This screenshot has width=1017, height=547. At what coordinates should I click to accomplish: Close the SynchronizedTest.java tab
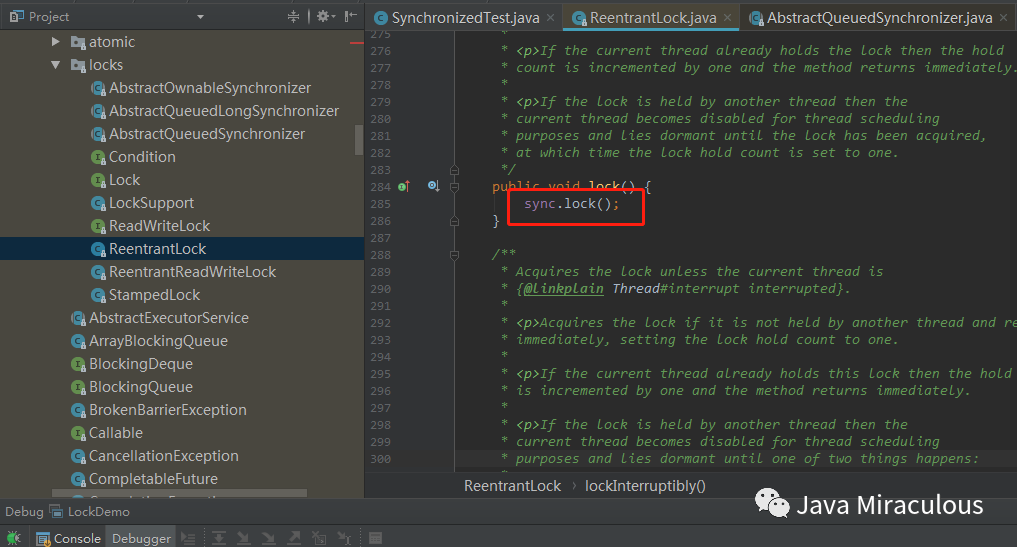pos(550,18)
